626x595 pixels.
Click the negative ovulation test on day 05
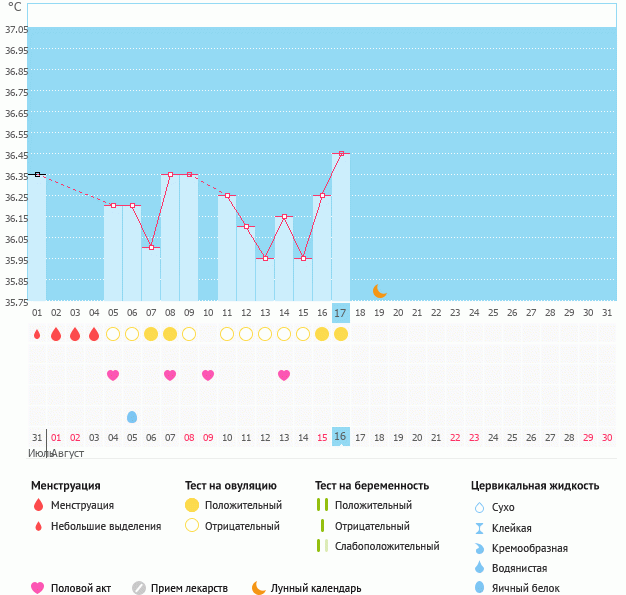113,334
